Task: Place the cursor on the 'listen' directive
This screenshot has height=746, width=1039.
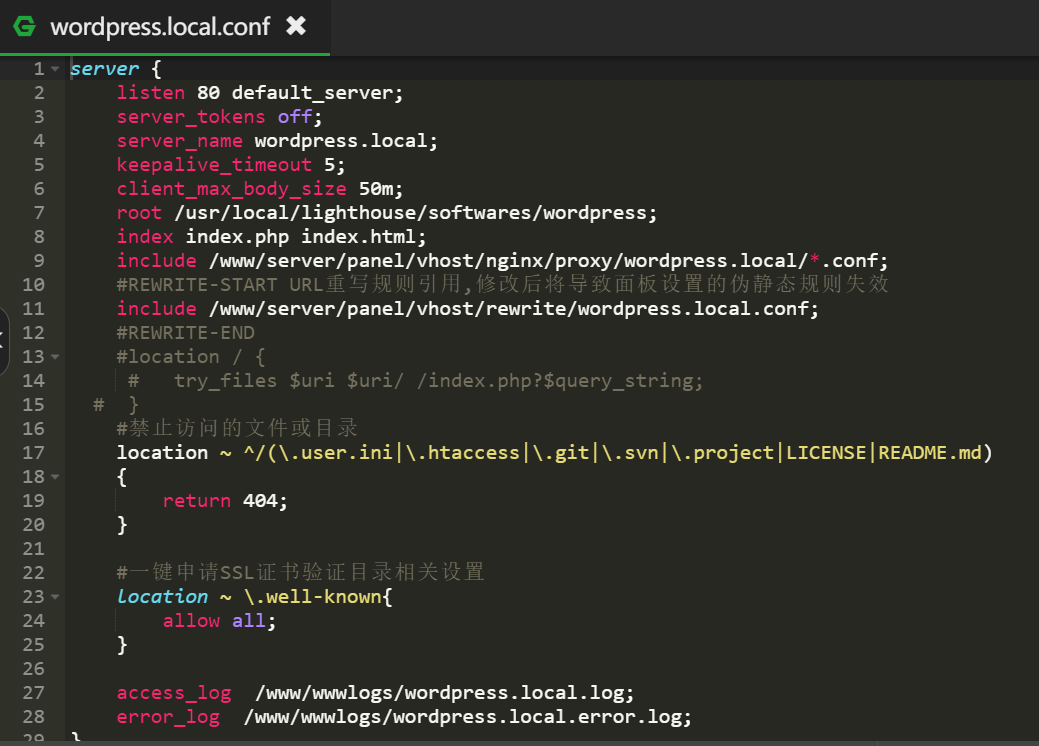Action: tap(151, 93)
